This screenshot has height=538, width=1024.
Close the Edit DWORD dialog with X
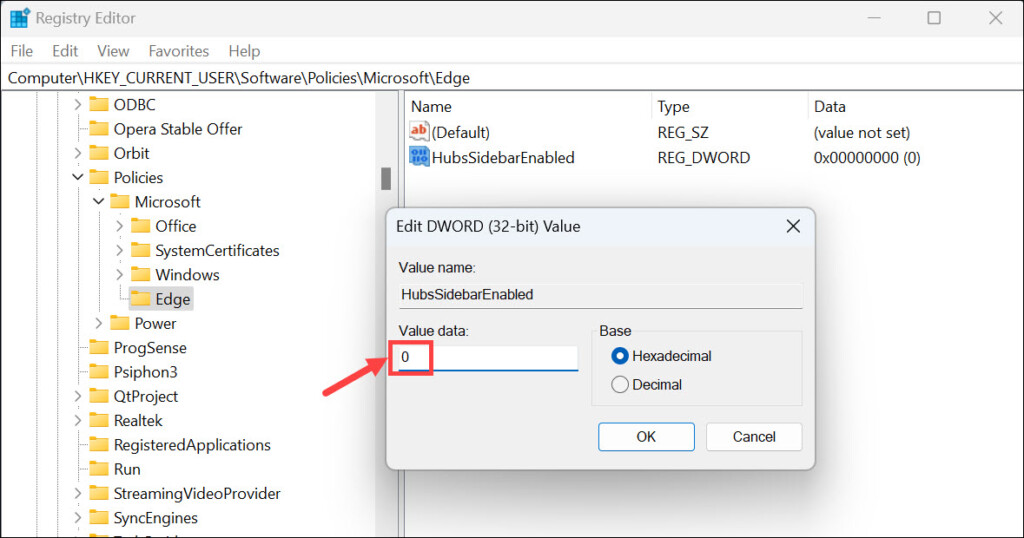point(793,227)
